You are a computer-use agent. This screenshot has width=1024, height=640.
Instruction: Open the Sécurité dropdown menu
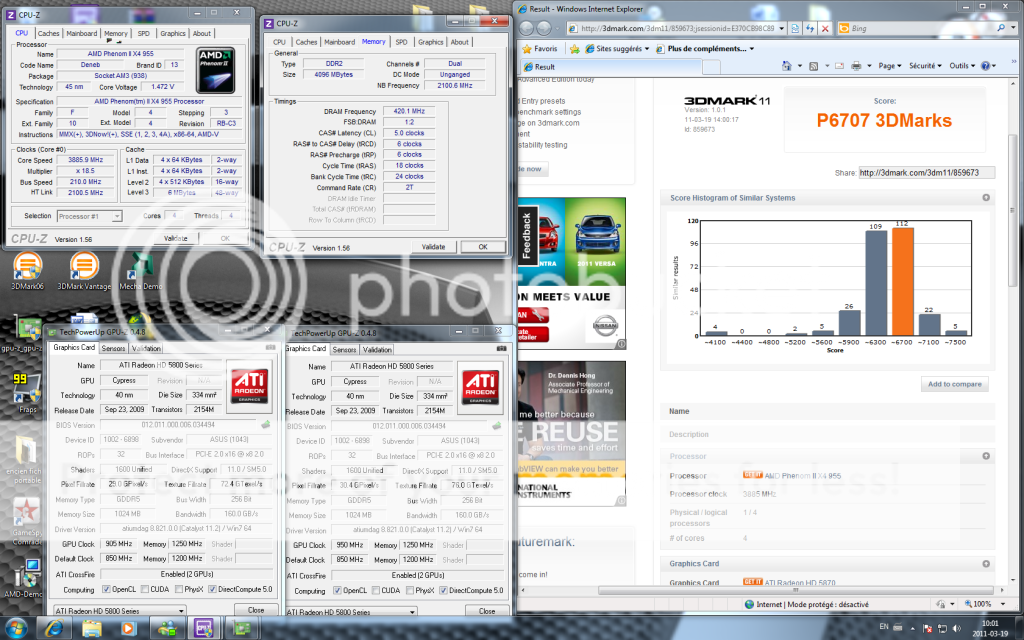923,66
